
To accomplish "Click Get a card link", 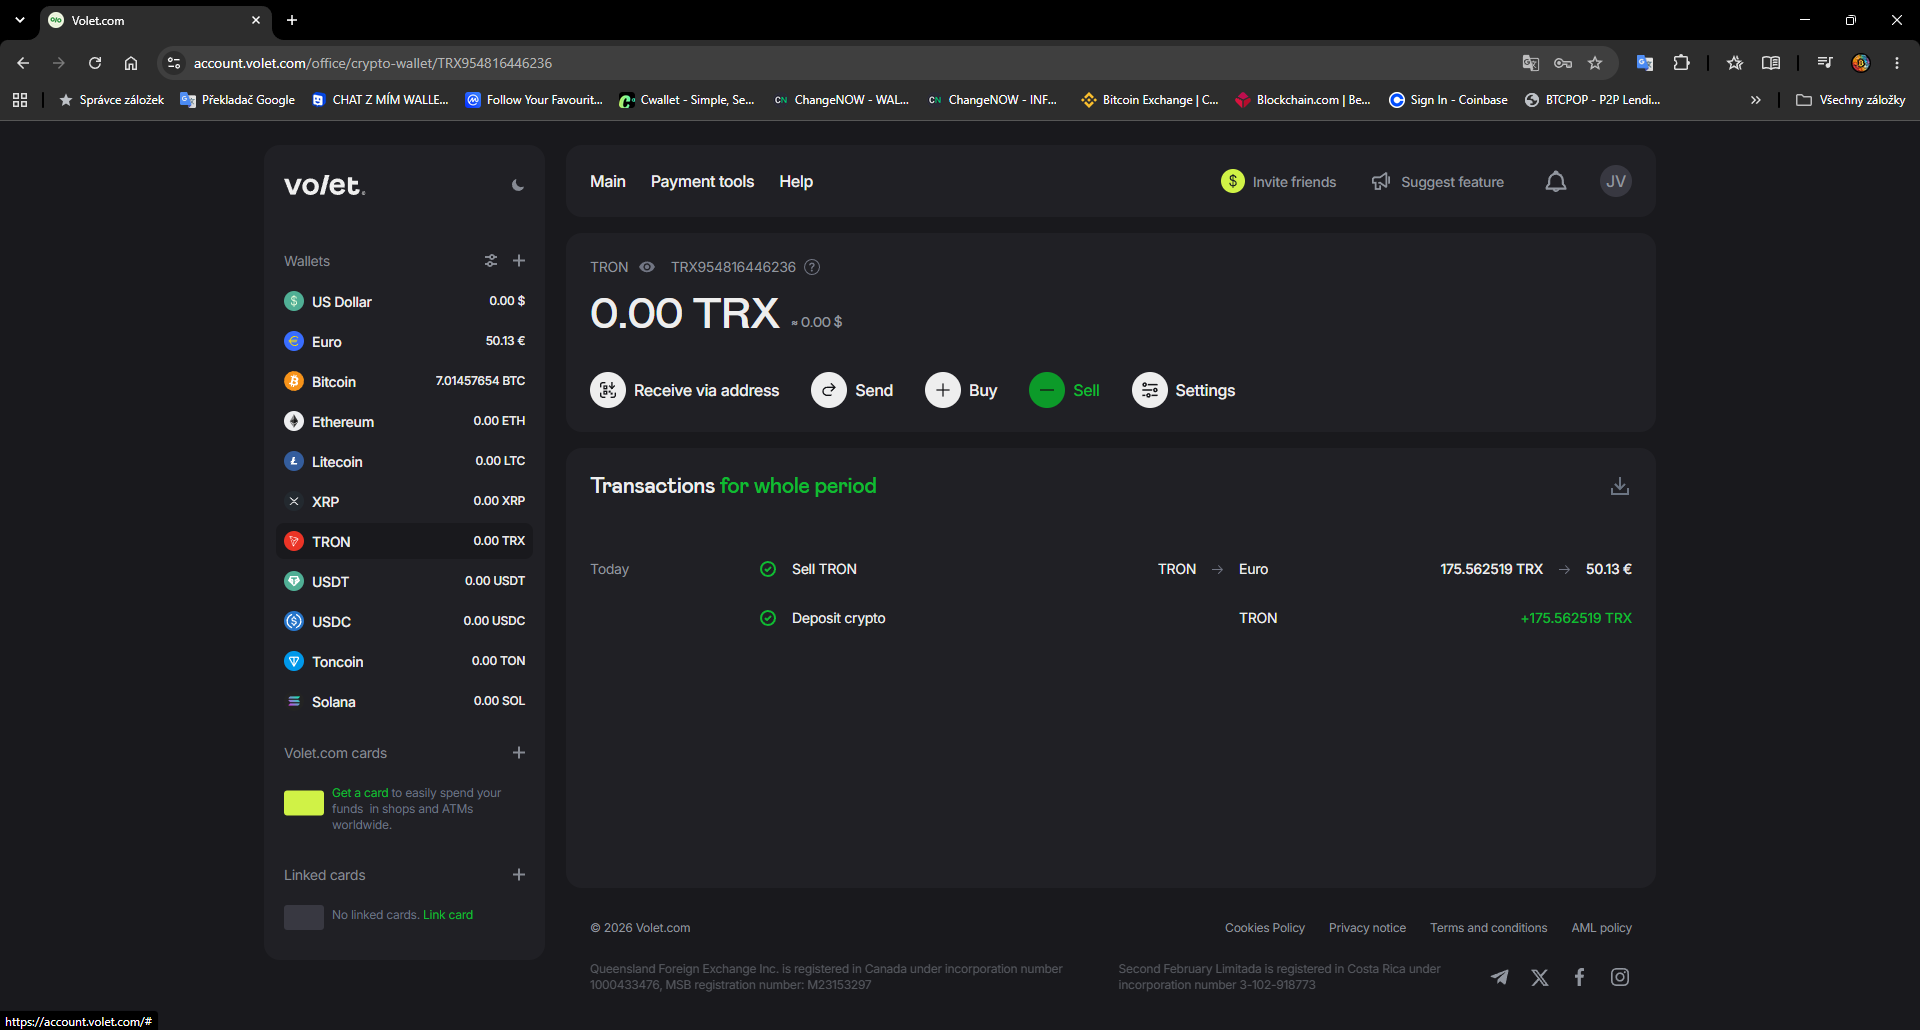I will 360,793.
